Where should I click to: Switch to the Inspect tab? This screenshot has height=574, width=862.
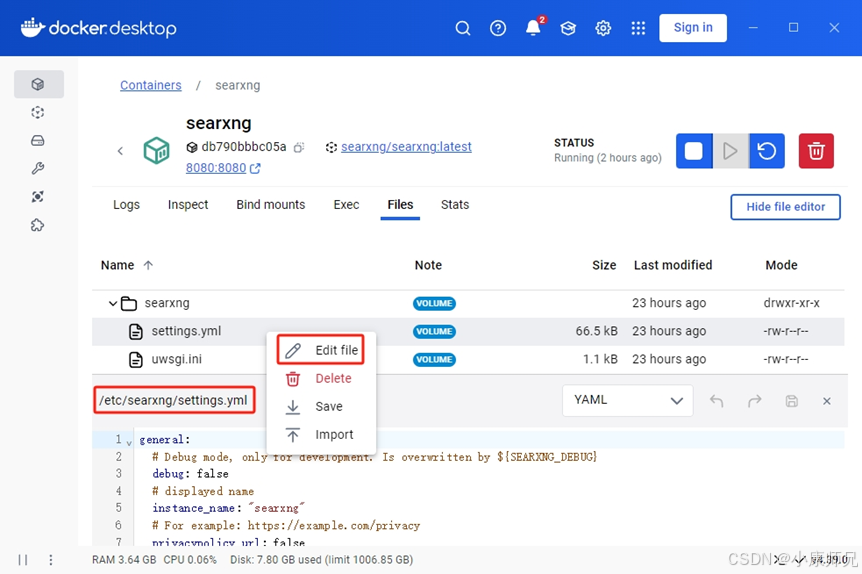[188, 205]
